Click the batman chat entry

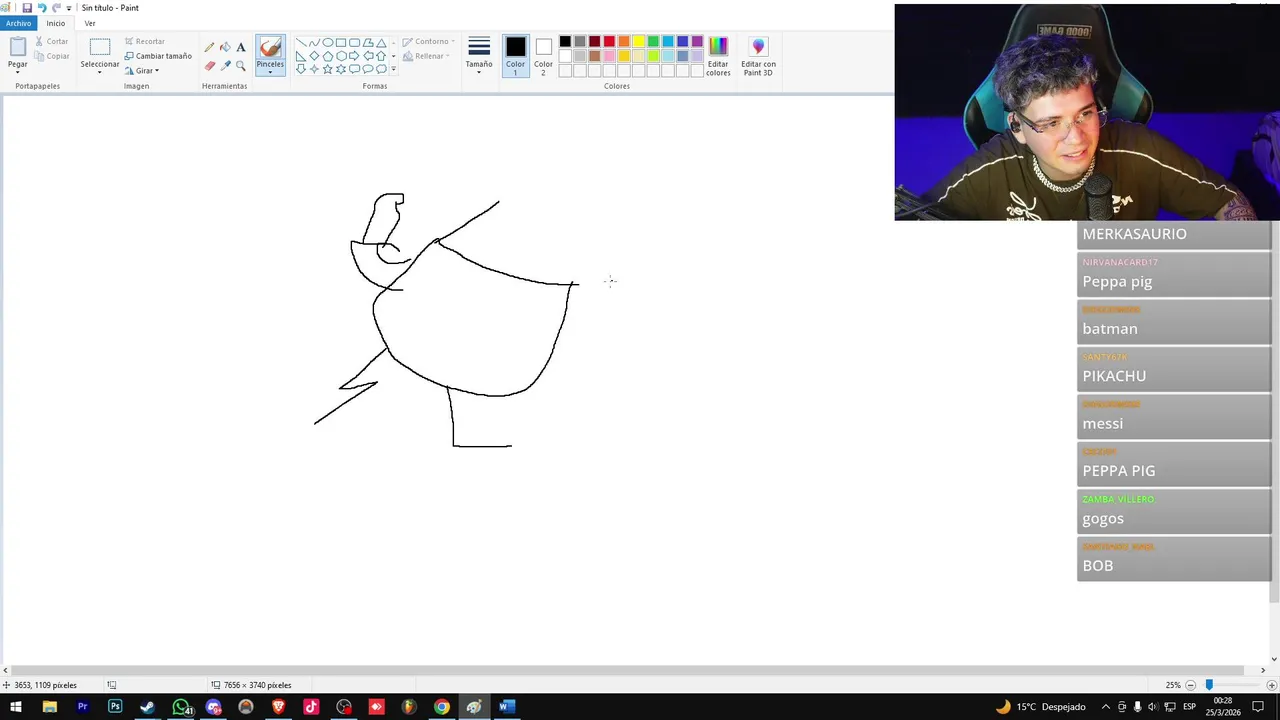pyautogui.click(x=1173, y=321)
